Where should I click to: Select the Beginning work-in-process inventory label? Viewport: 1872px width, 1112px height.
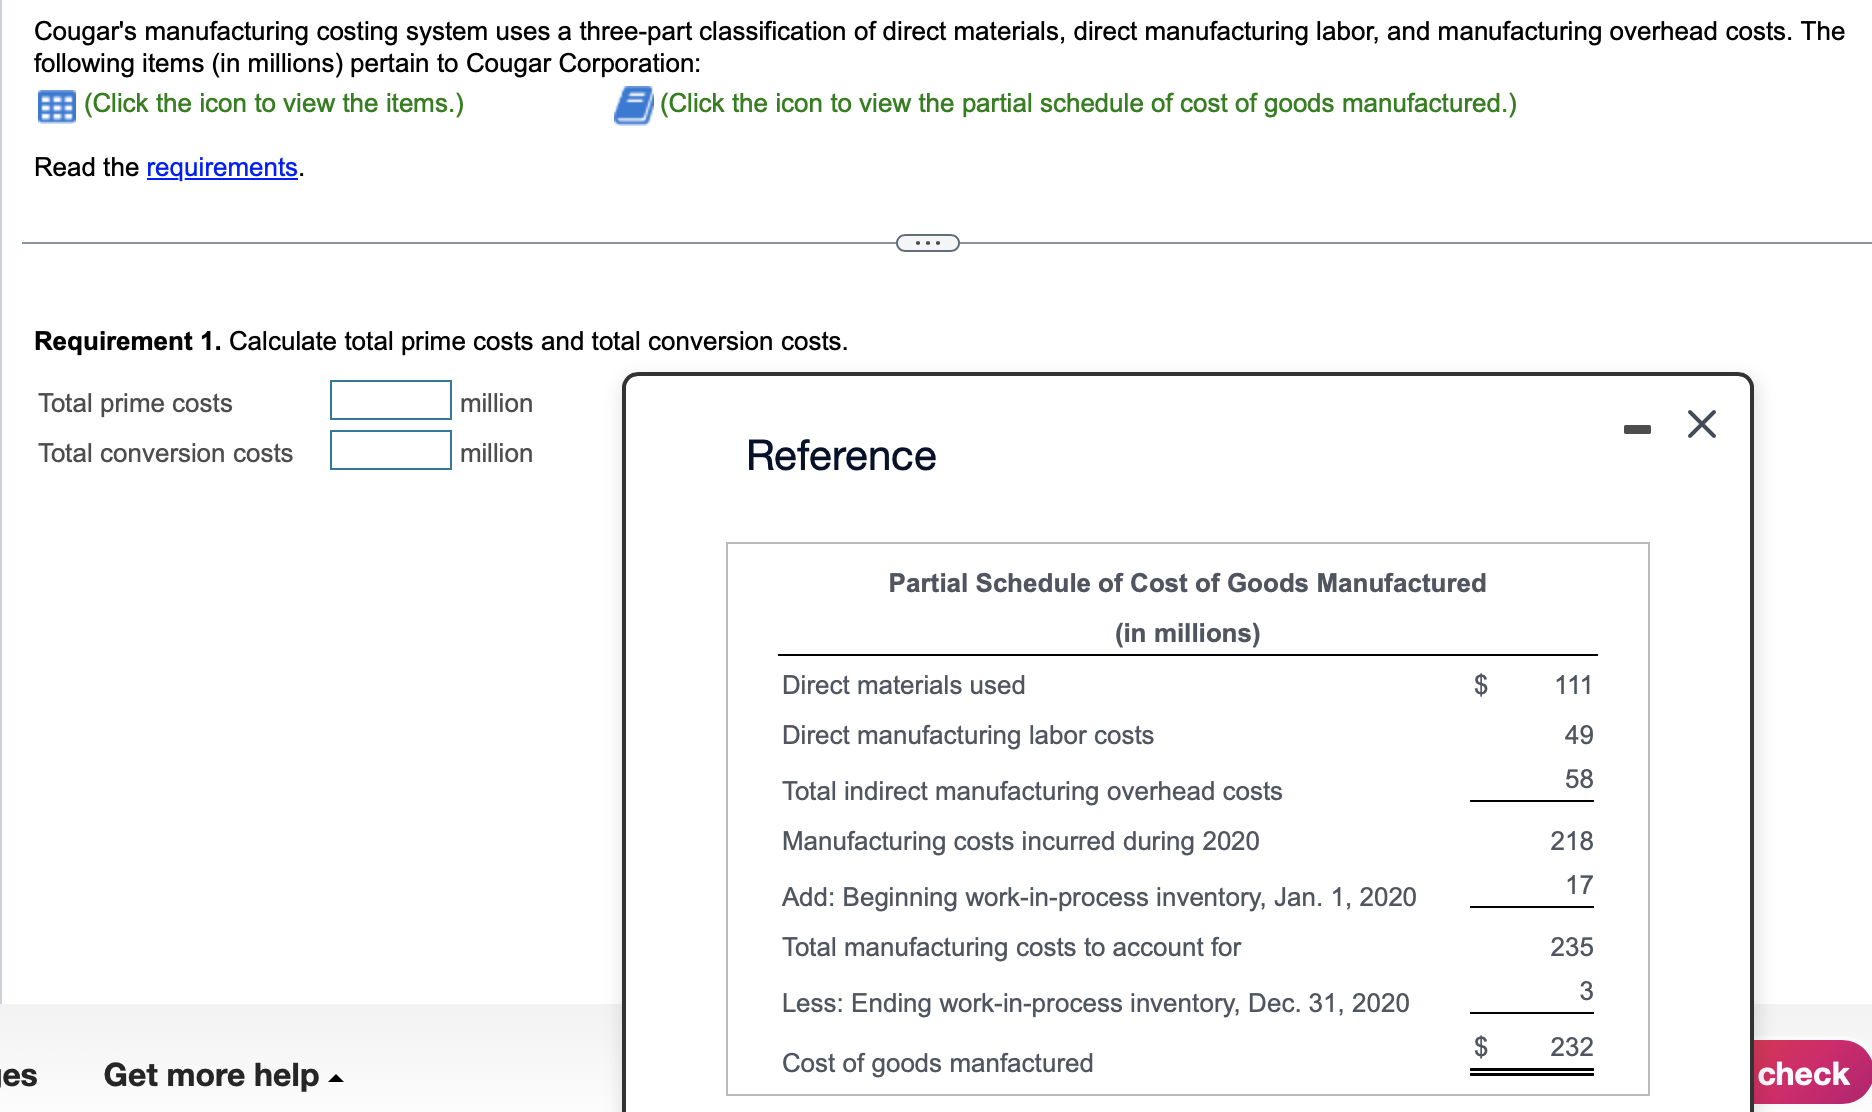pyautogui.click(x=1098, y=897)
